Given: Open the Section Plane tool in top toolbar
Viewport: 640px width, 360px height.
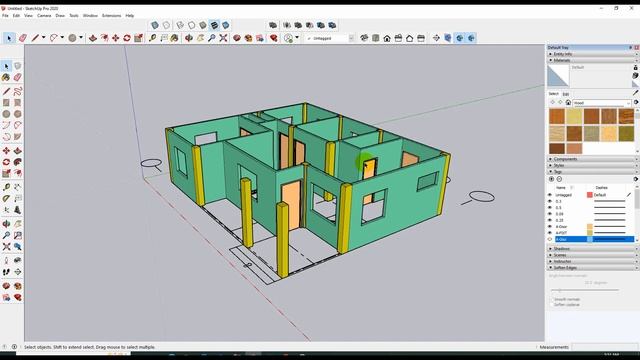Looking at the screenshot, I should pos(436,38).
